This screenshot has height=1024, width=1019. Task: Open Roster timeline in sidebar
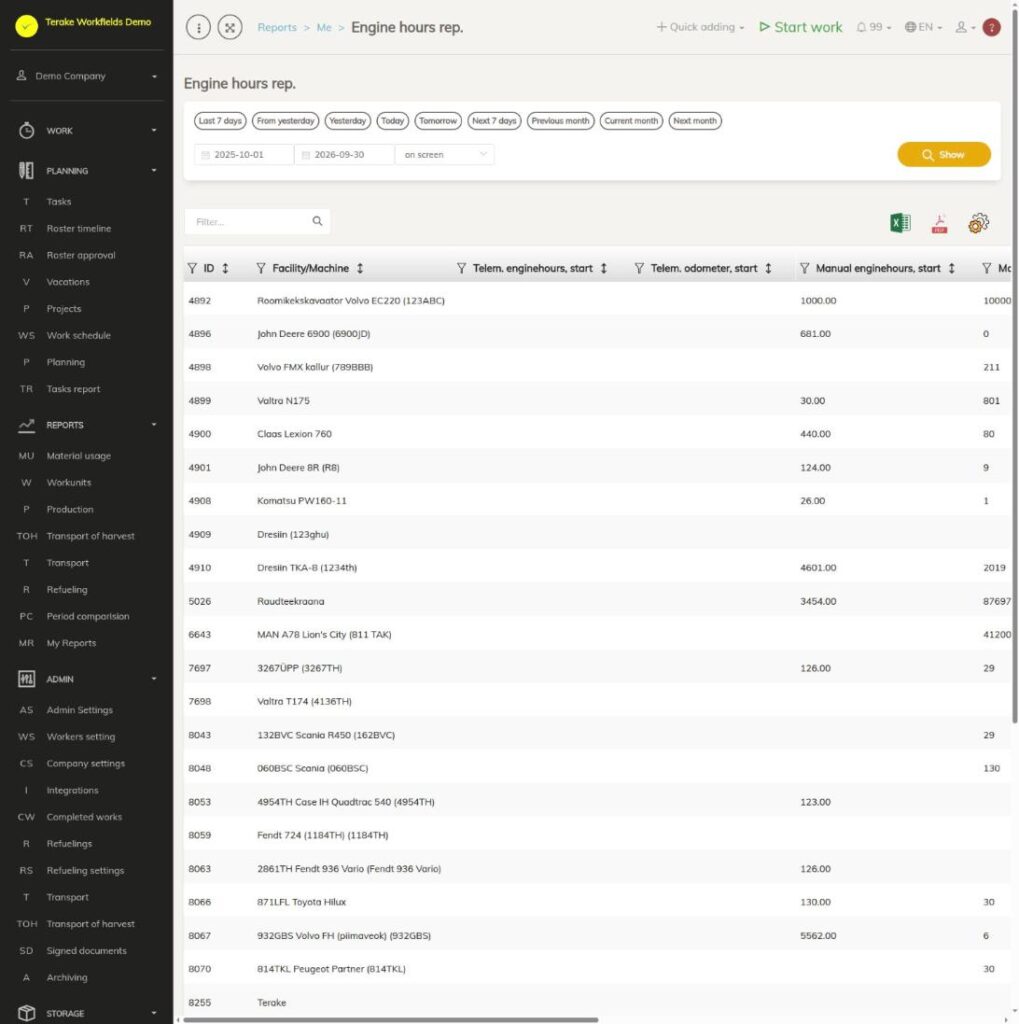click(x=78, y=229)
